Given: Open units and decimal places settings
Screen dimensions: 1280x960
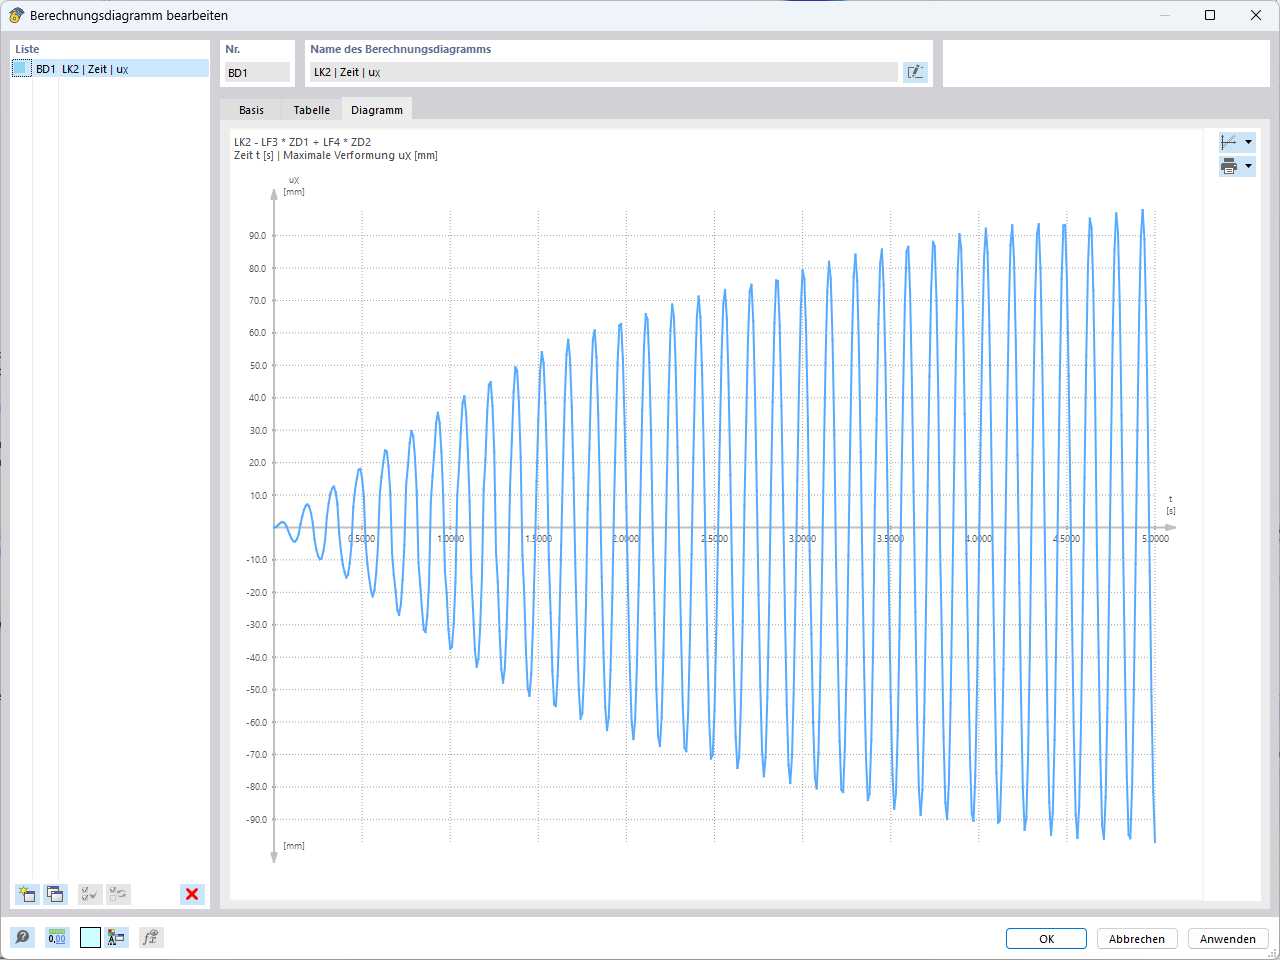Looking at the screenshot, I should tap(57, 937).
